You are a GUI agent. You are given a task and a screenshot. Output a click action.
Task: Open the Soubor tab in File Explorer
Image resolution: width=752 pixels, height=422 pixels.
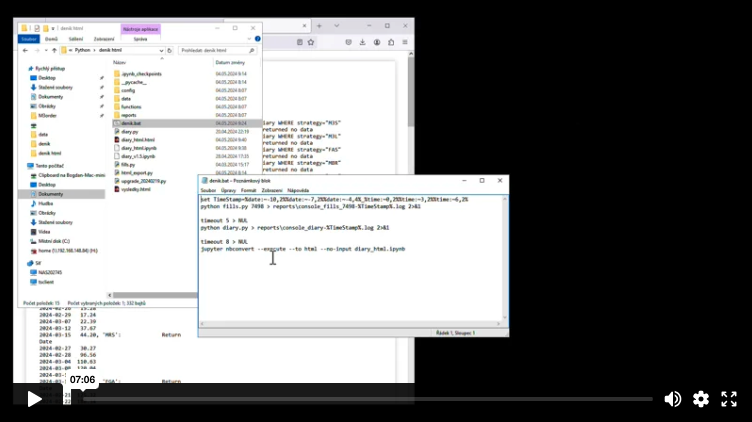pyautogui.click(x=28, y=39)
